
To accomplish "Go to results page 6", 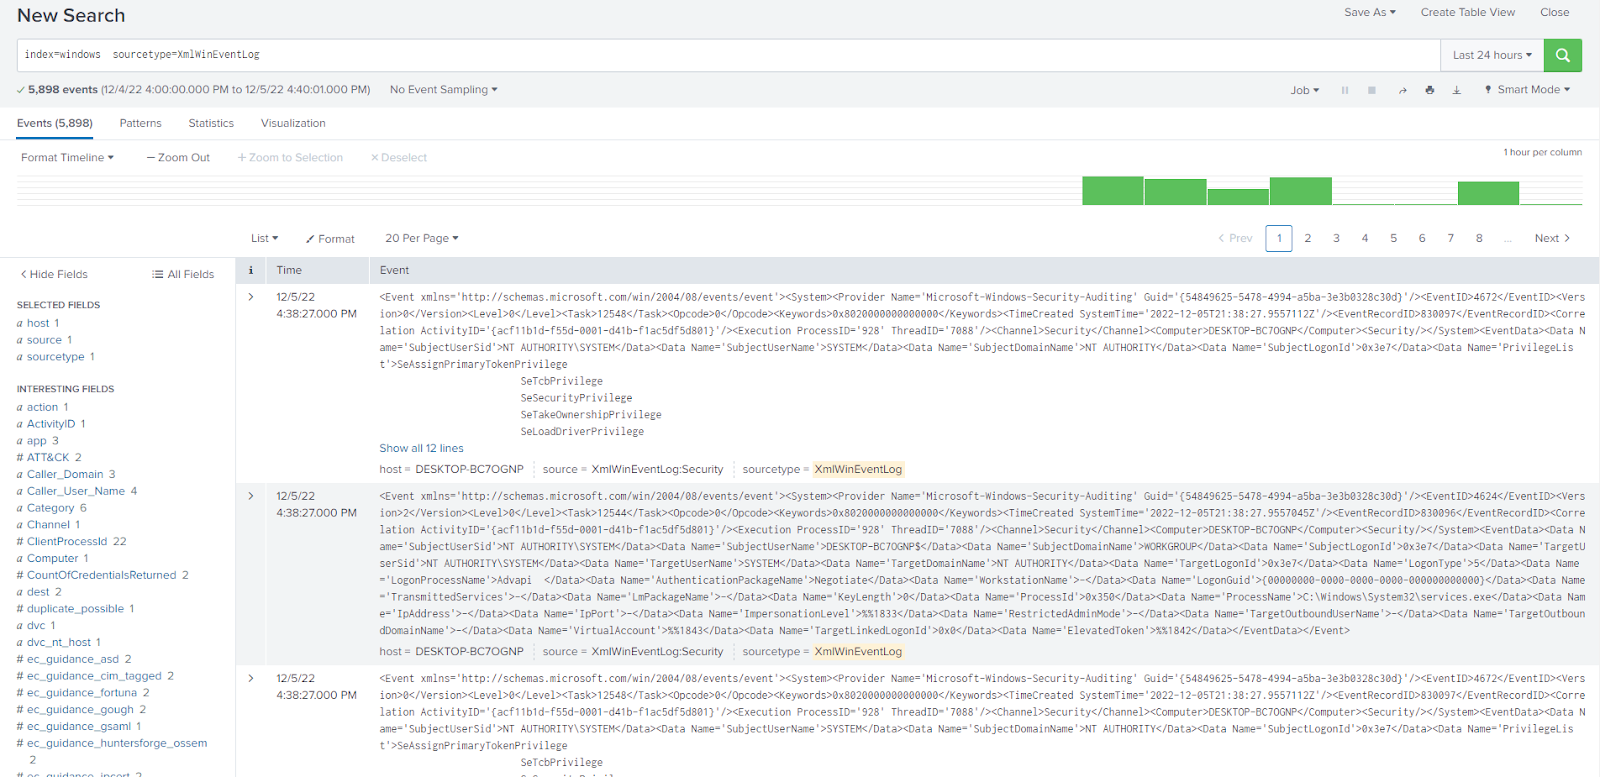I will [1421, 238].
